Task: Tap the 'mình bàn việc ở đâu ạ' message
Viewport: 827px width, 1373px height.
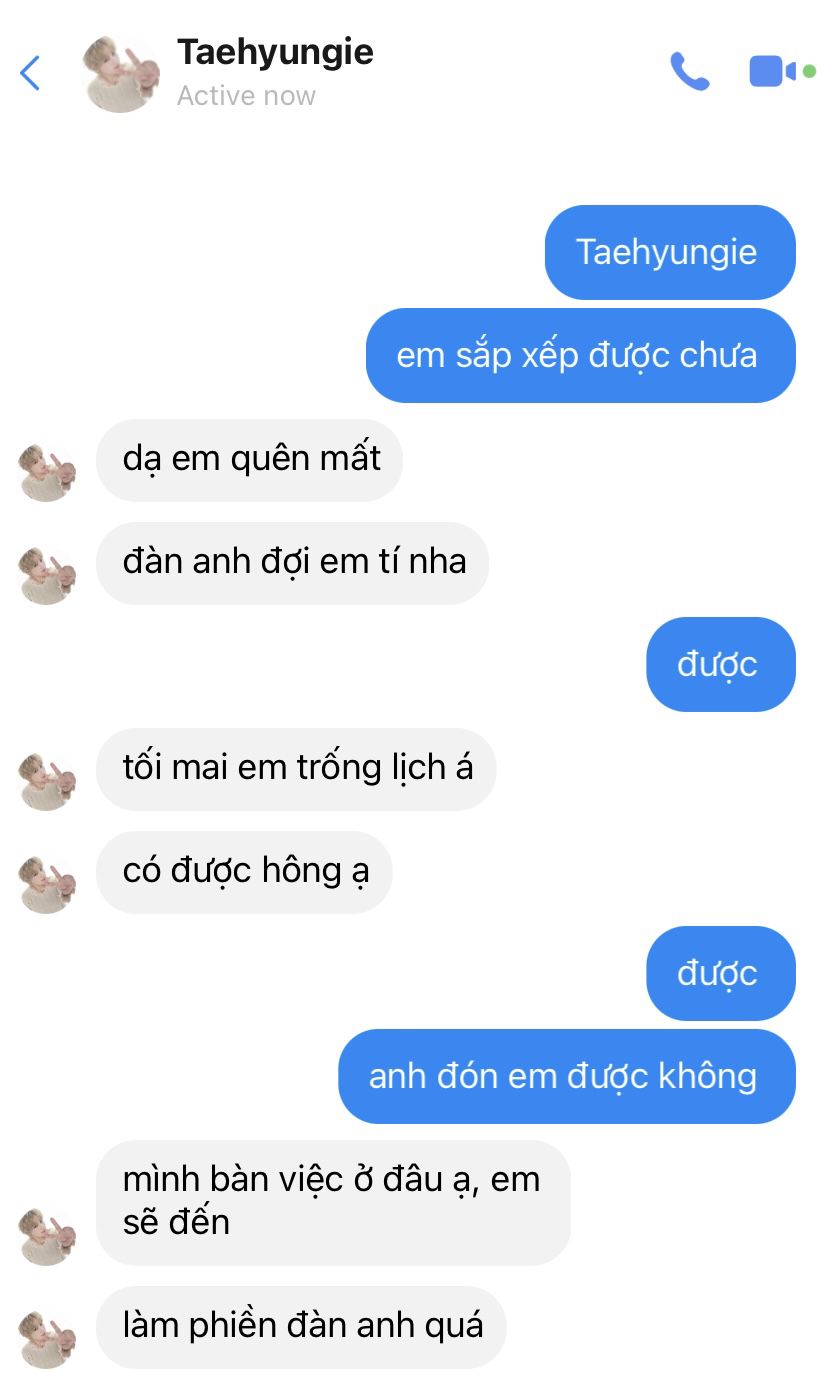Action: click(334, 1202)
